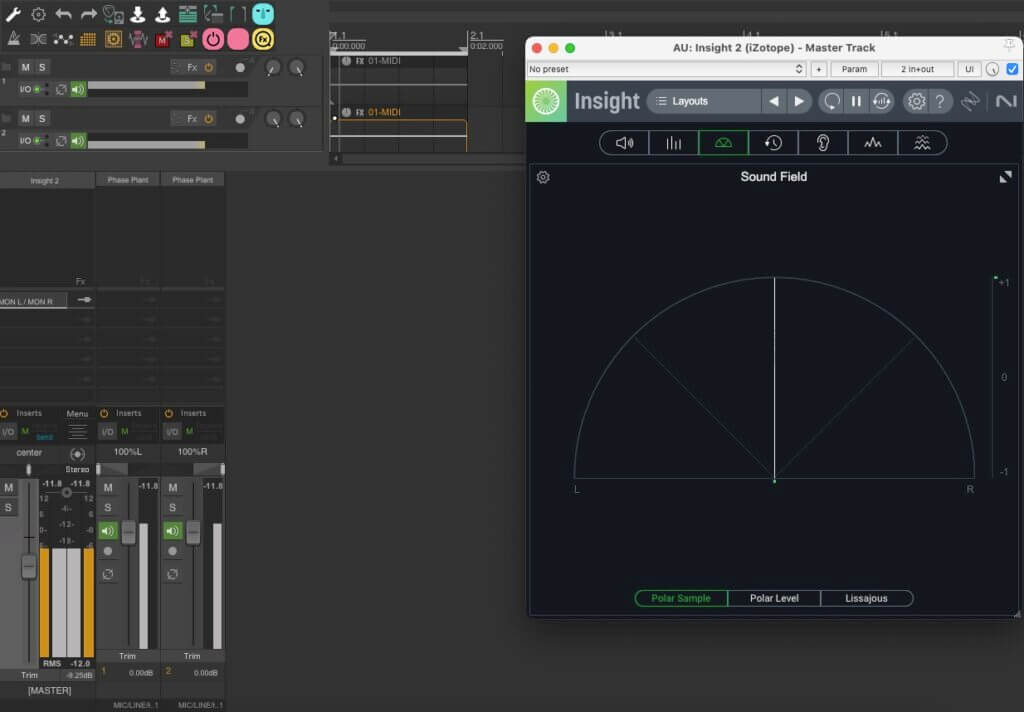Open the No preset dropdown
Image resolution: width=1024 pixels, height=712 pixels.
point(666,69)
